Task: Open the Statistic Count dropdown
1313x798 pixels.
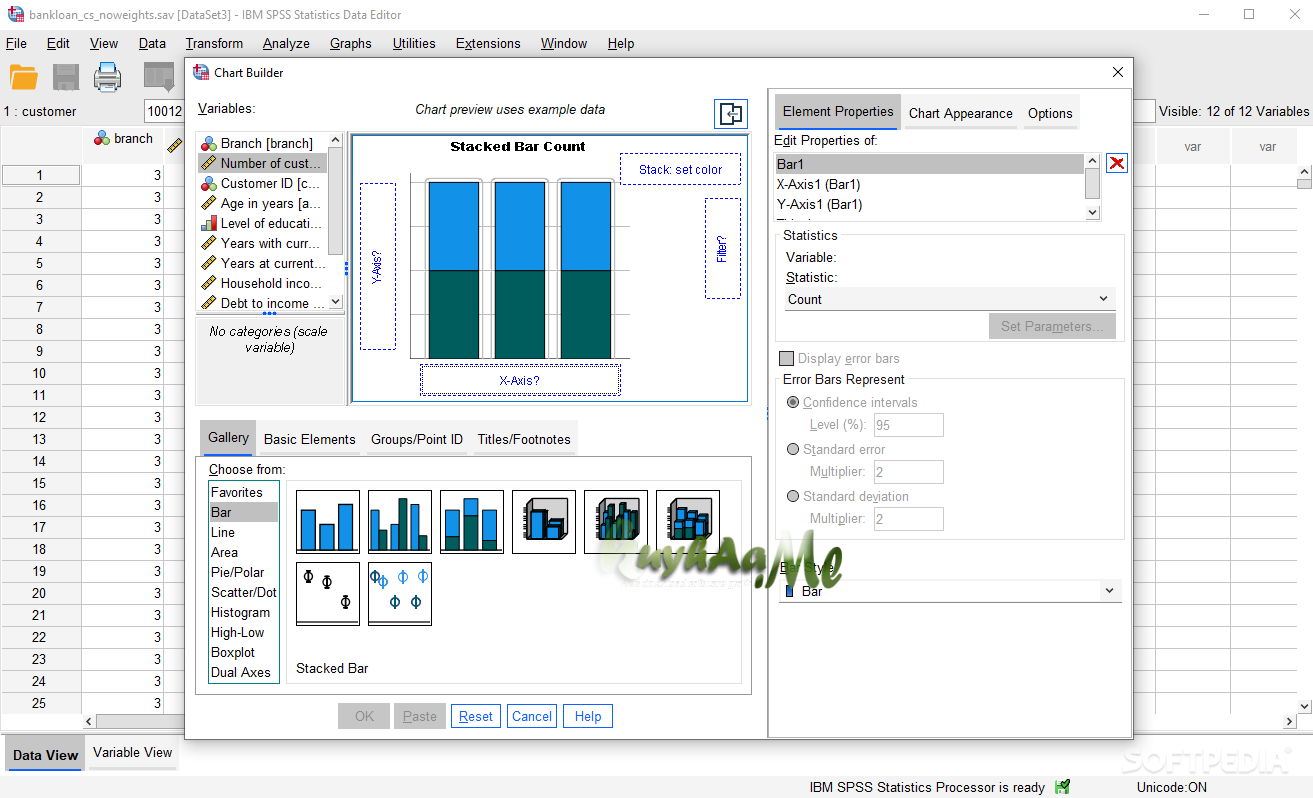Action: pyautogui.click(x=950, y=299)
